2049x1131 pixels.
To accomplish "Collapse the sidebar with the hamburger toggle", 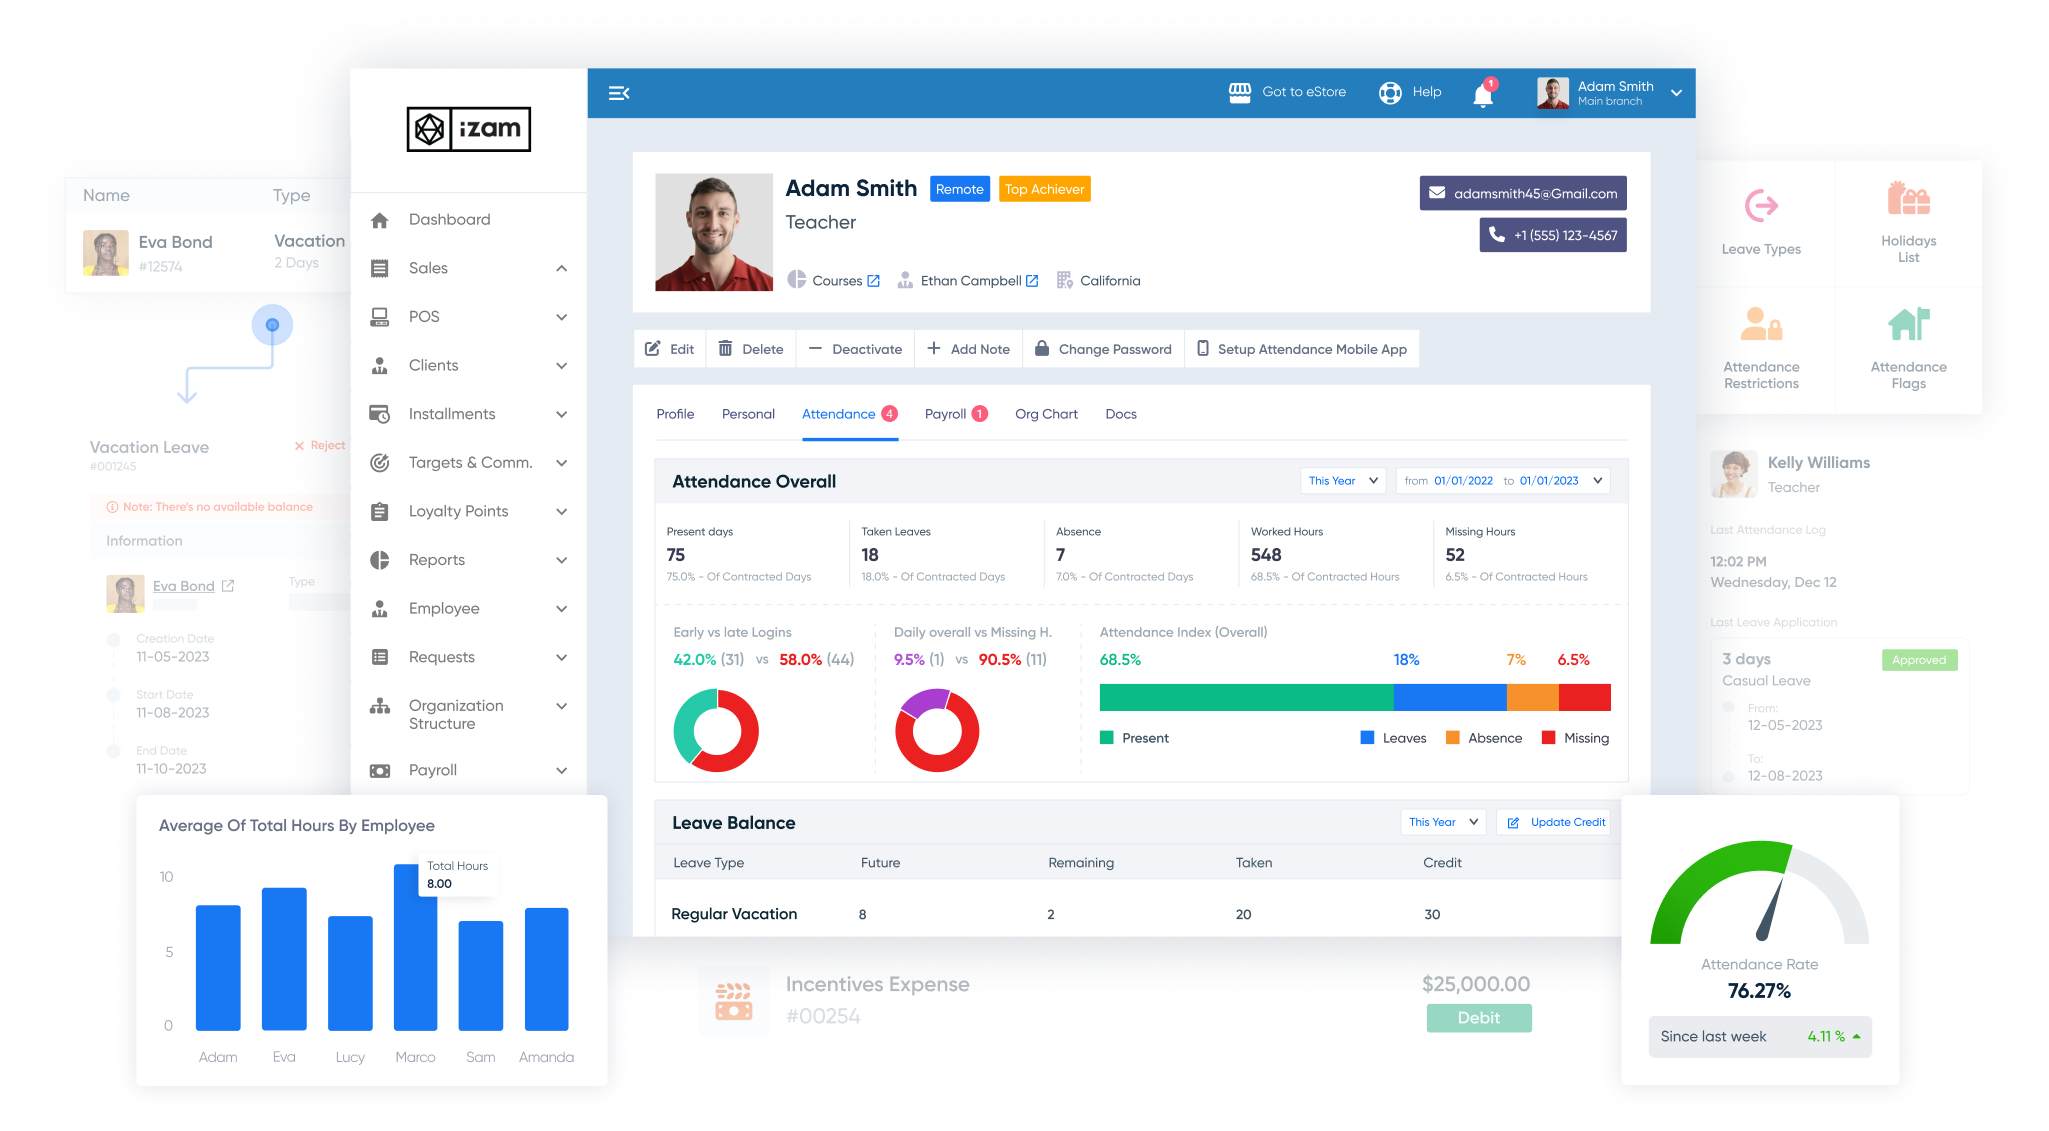I will (x=620, y=92).
